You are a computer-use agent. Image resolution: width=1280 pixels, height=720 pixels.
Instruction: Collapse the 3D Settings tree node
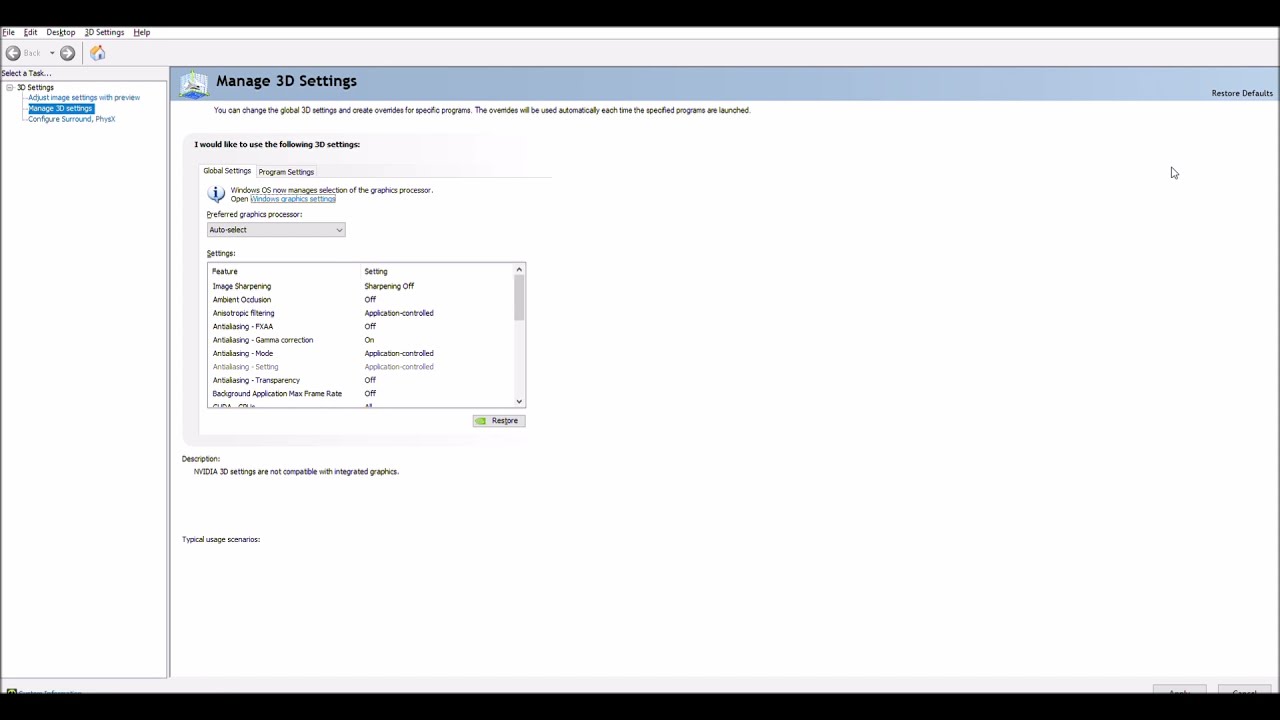click(9, 87)
